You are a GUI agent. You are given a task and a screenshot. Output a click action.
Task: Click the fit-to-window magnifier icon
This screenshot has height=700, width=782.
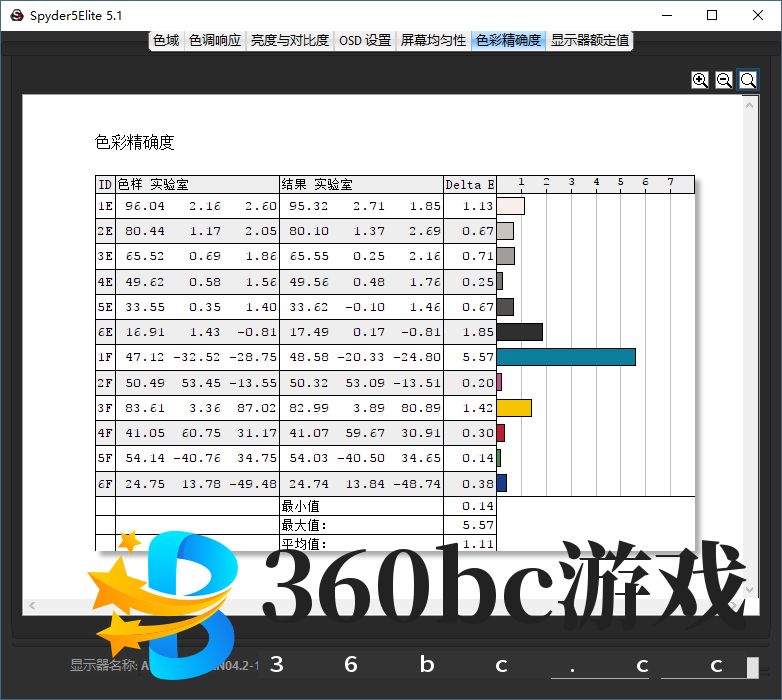pos(748,80)
